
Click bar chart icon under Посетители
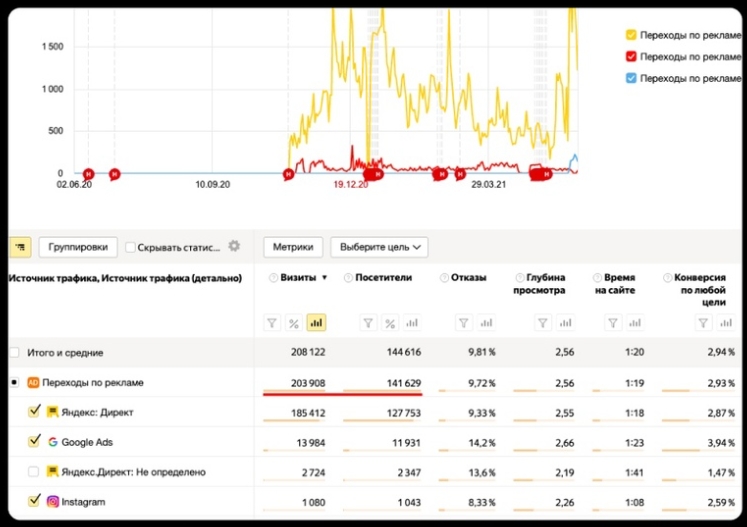pos(412,323)
